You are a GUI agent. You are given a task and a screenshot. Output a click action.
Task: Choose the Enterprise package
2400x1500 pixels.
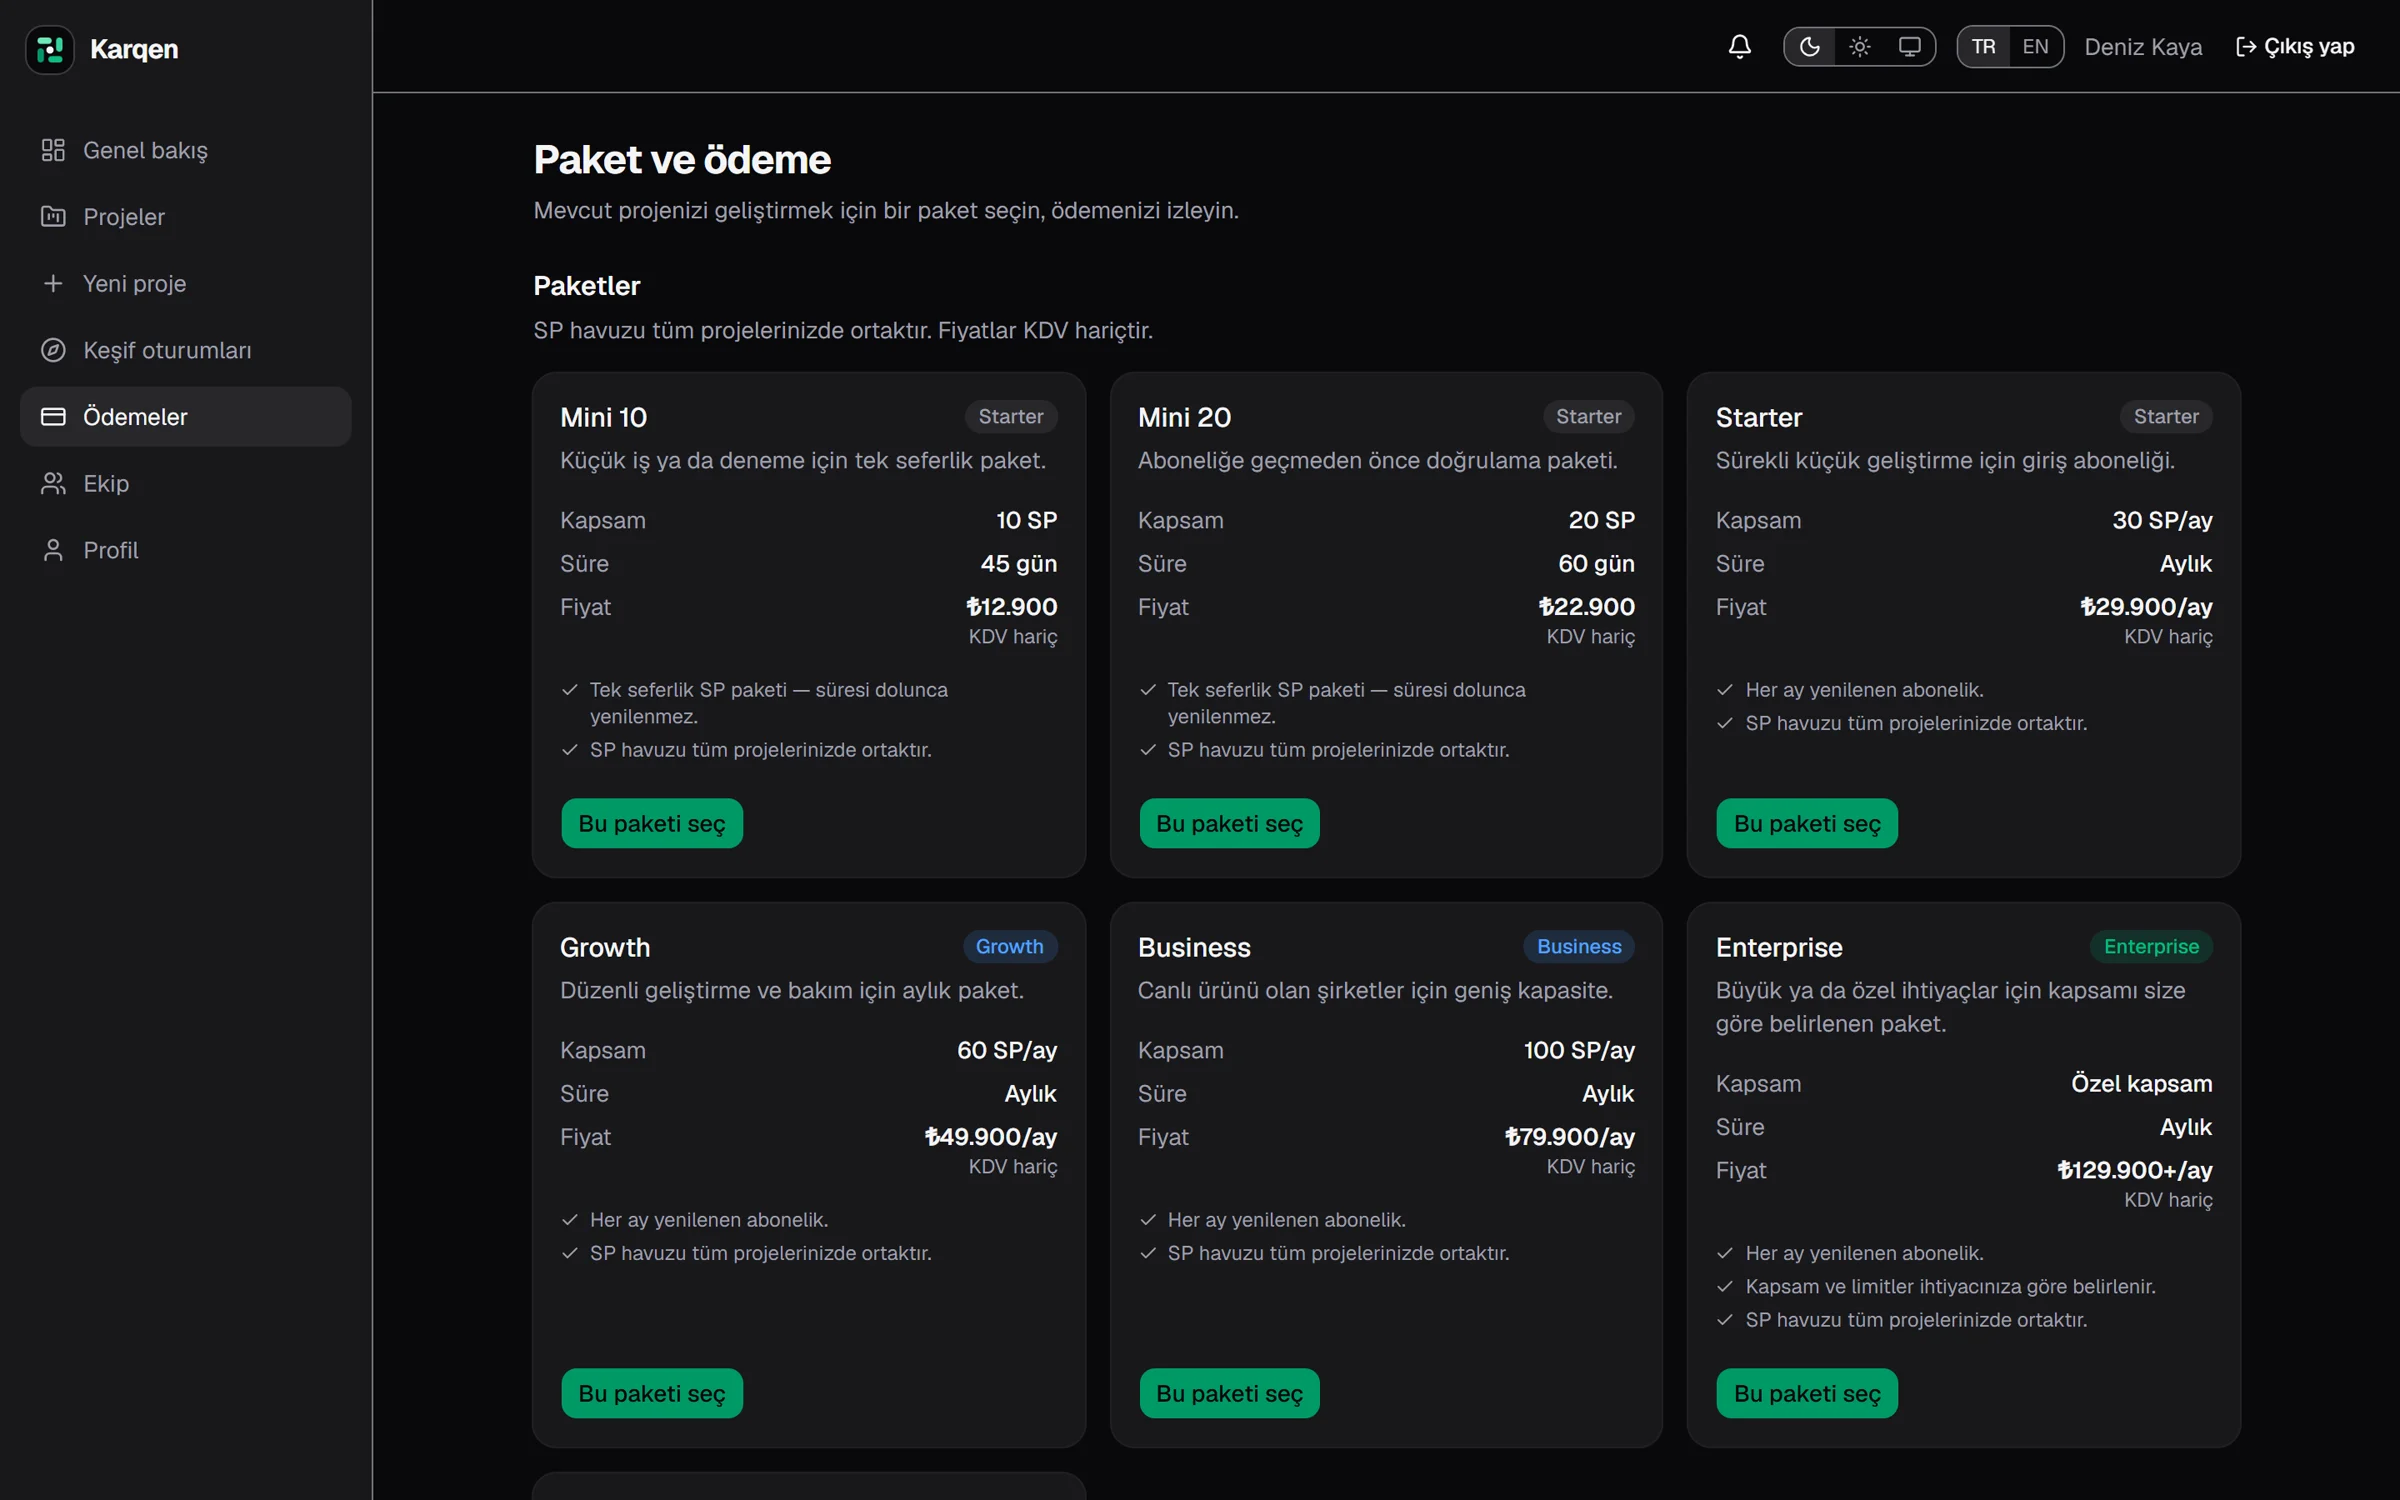[1807, 1393]
